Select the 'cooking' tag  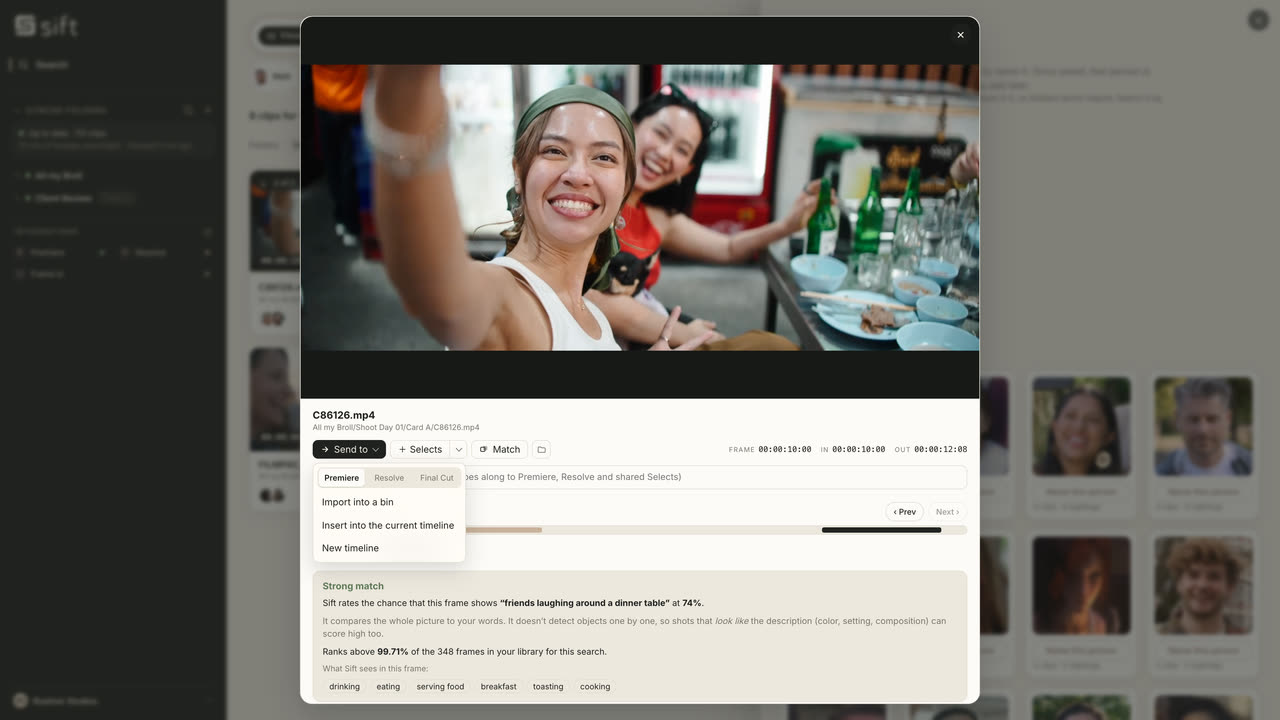click(595, 687)
